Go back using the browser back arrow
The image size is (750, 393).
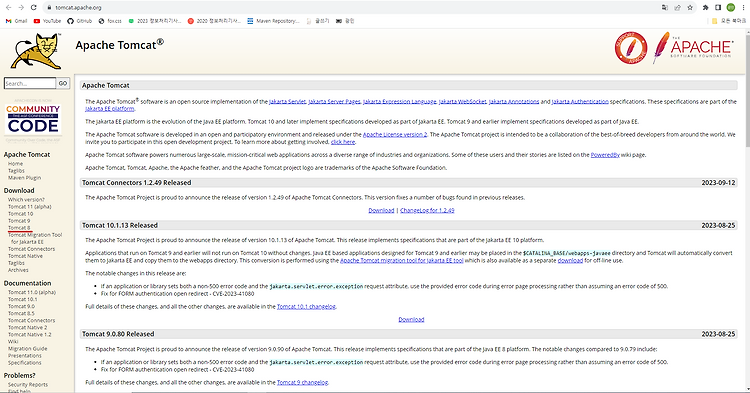[9, 8]
